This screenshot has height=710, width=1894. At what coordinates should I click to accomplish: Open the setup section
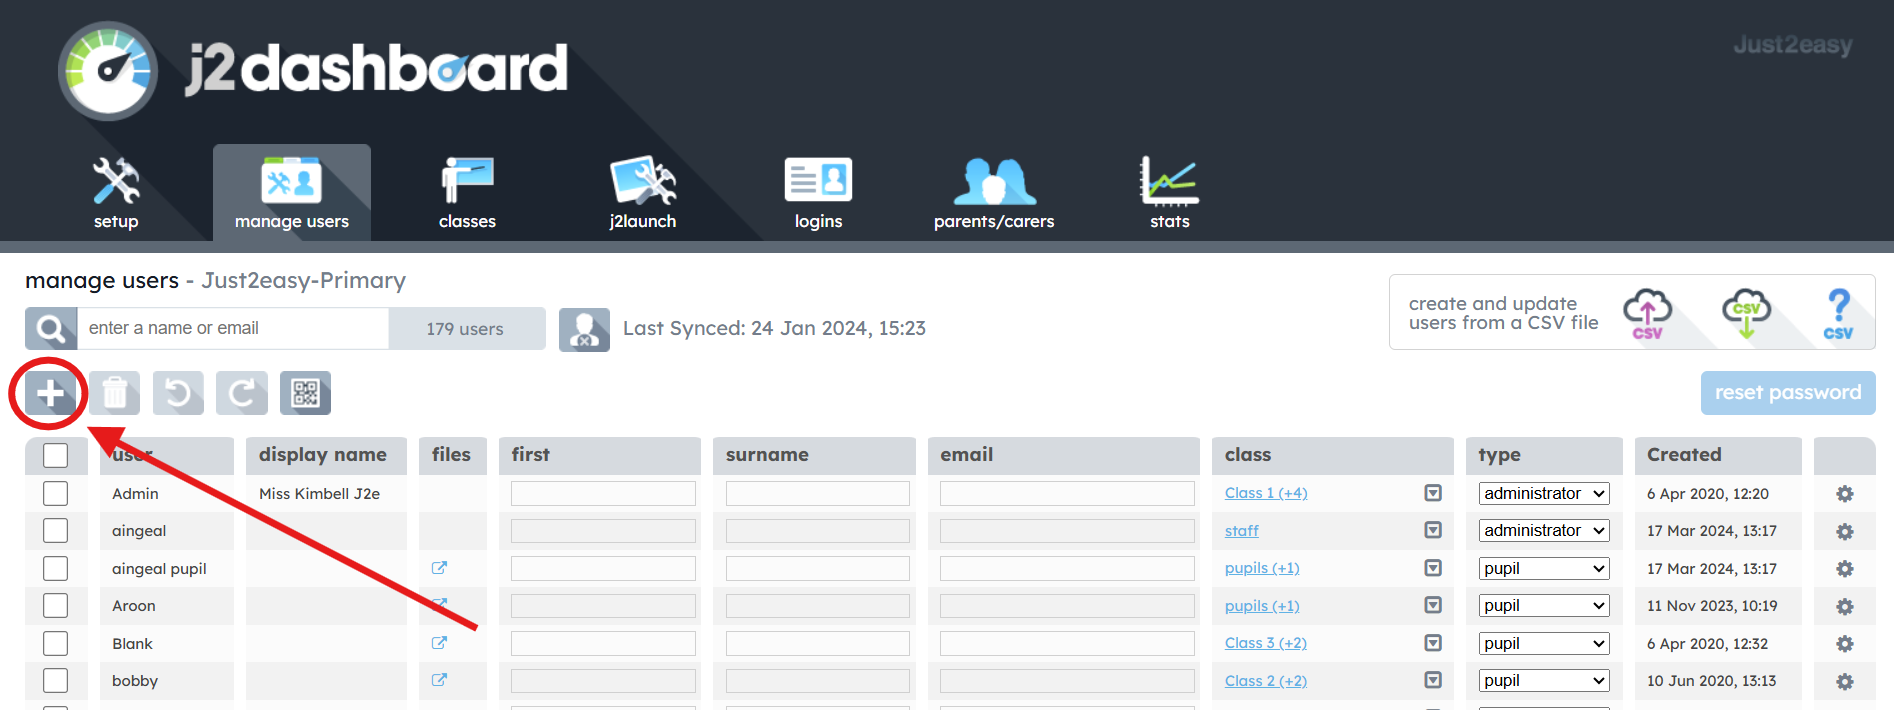[x=116, y=194]
